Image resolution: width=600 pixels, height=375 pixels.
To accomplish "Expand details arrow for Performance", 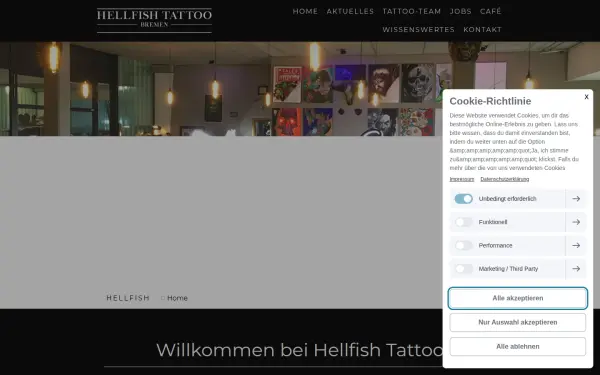I will (576, 245).
